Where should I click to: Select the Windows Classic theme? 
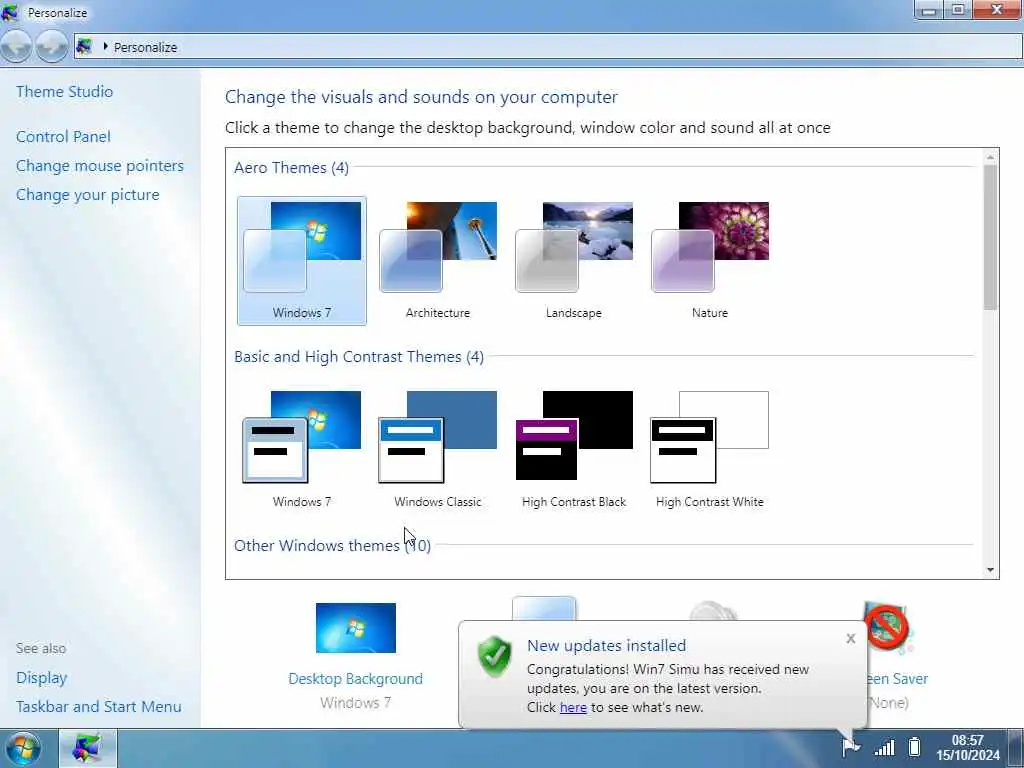[438, 449]
